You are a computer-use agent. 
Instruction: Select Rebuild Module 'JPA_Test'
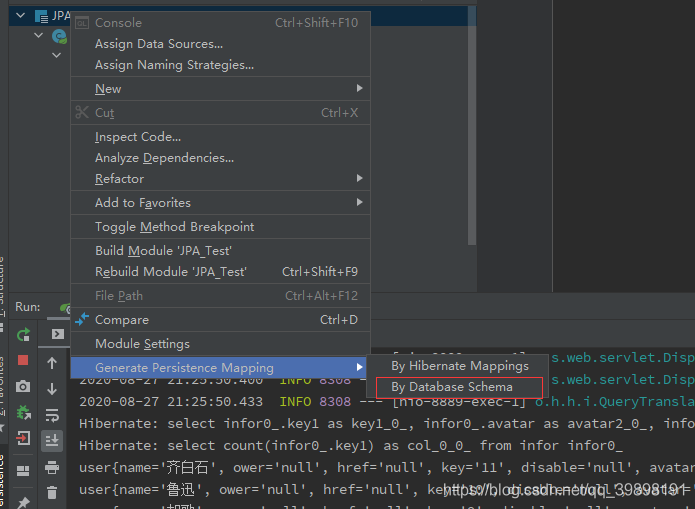[221, 271]
